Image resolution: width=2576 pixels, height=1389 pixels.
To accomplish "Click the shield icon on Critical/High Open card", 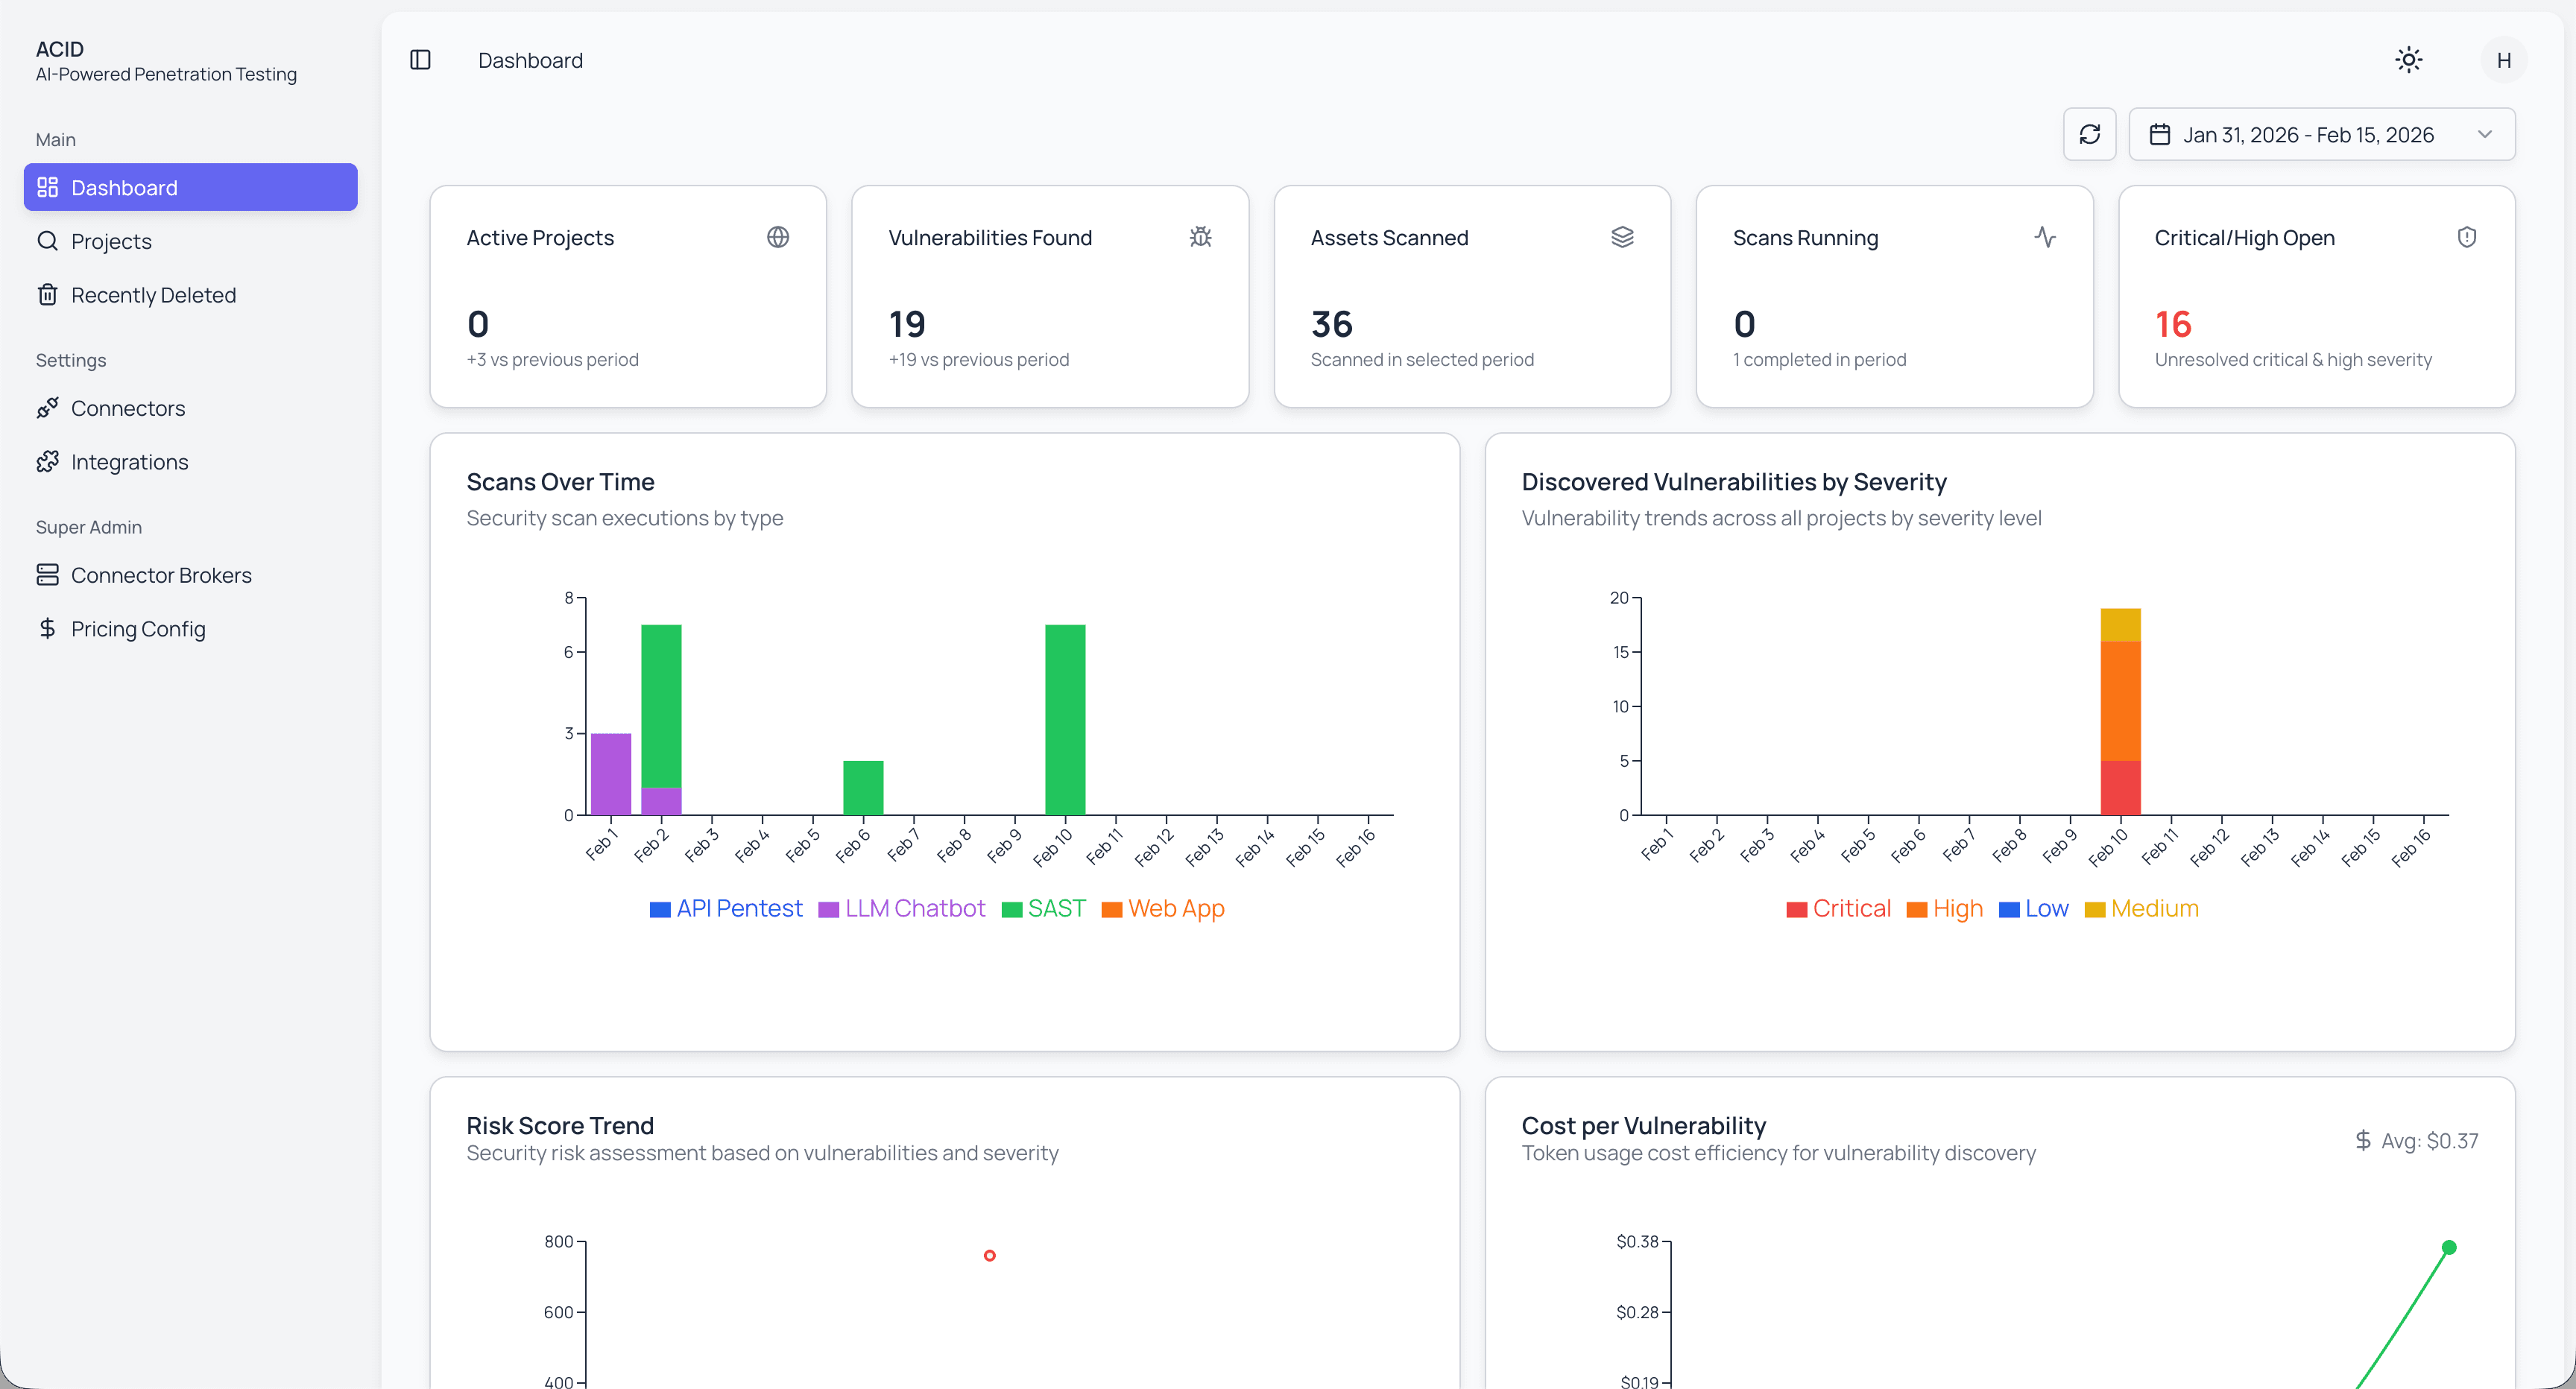I will 2467,237.
